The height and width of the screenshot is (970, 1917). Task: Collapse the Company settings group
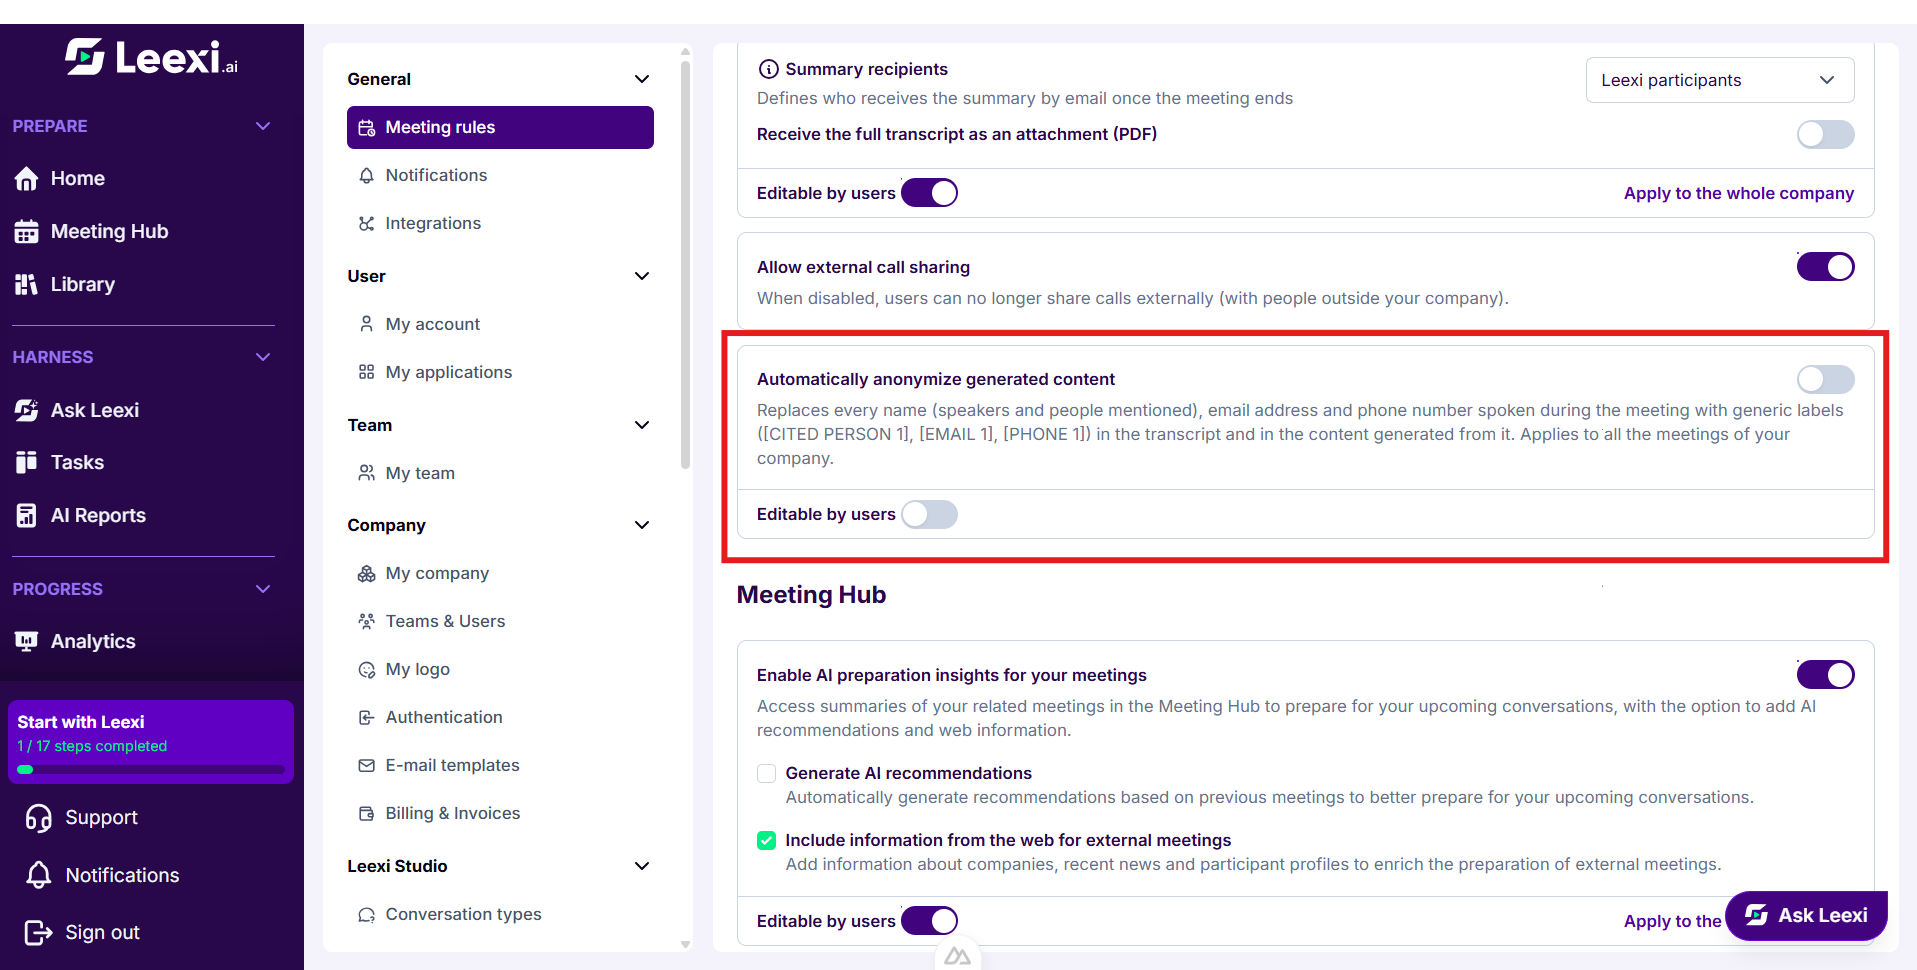click(642, 525)
